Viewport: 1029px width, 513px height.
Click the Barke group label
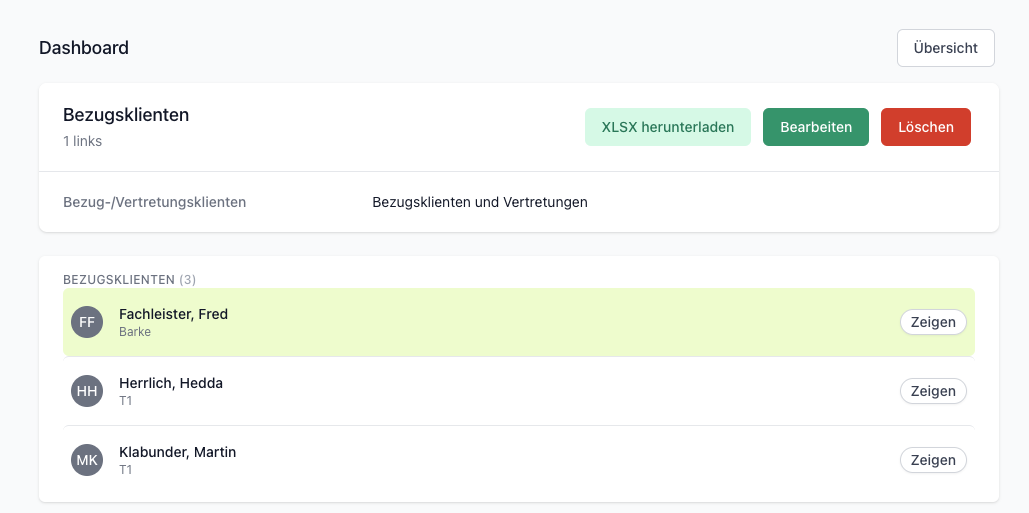pyautogui.click(x=135, y=332)
